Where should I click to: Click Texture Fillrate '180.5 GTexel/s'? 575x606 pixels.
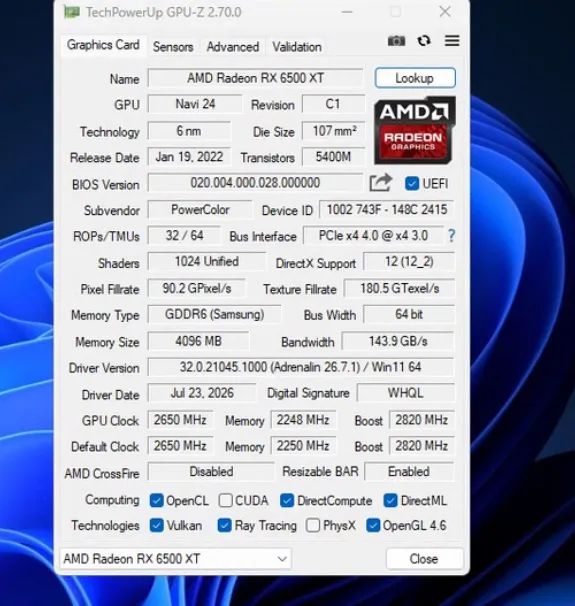400,288
